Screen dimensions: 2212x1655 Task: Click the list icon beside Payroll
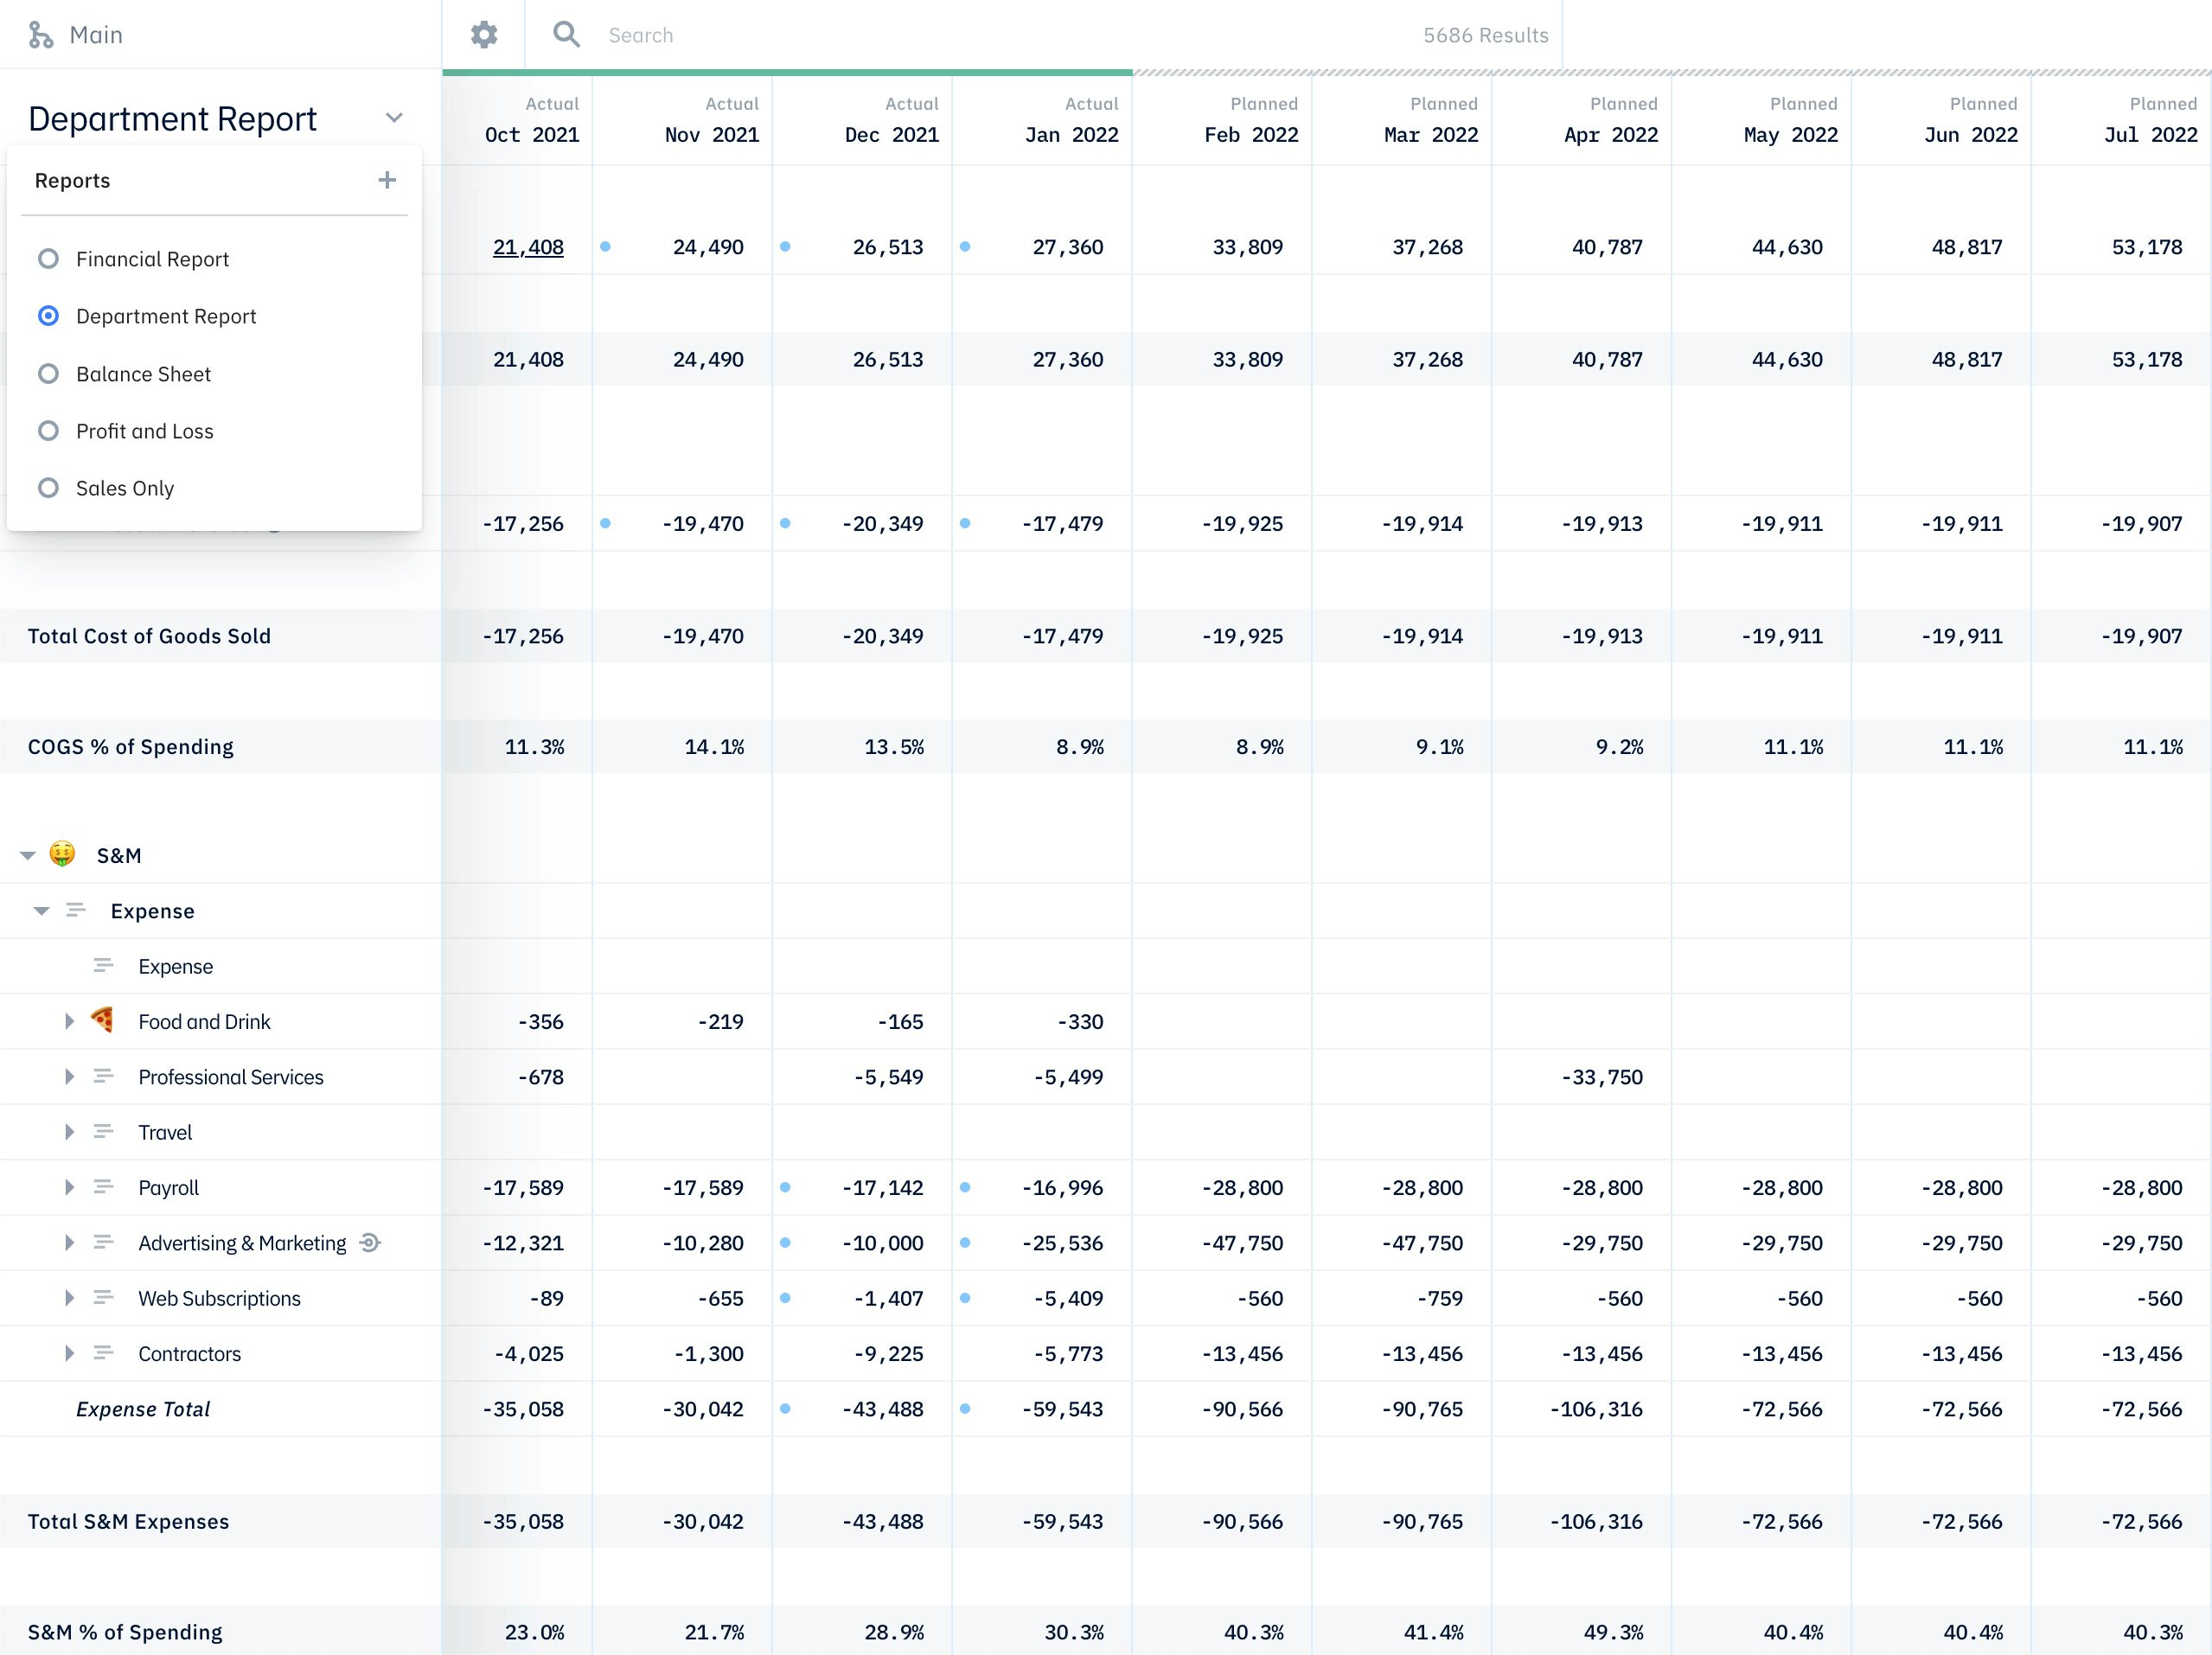(x=102, y=1187)
